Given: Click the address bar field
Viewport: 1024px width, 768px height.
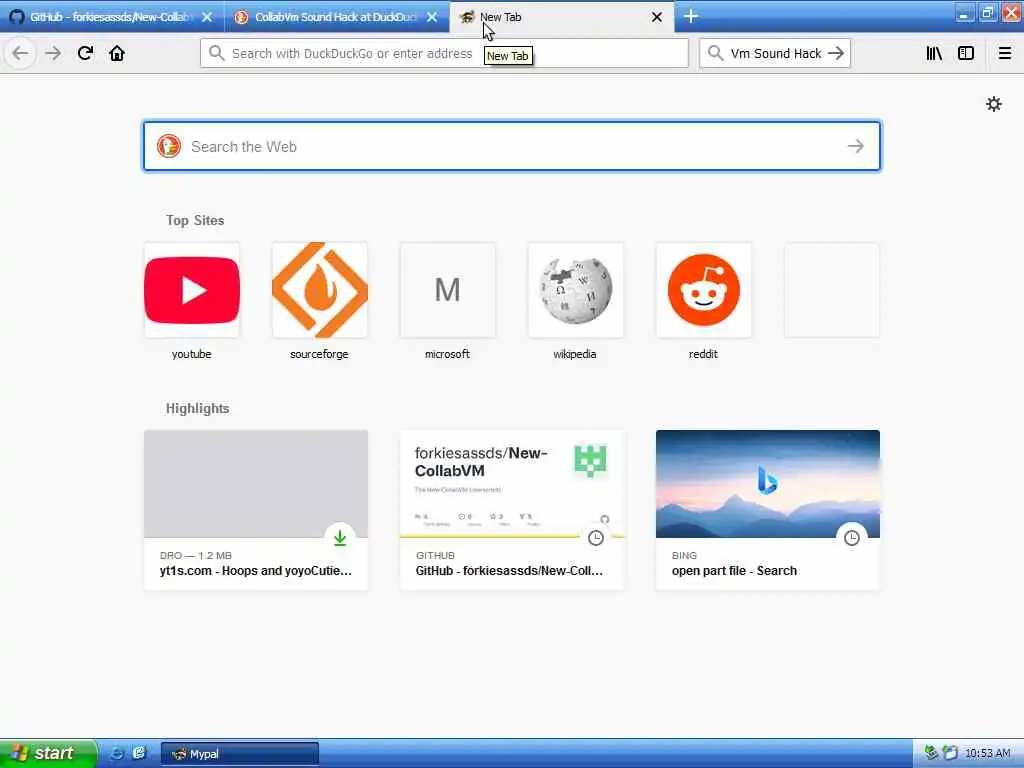Looking at the screenshot, I should [x=444, y=54].
